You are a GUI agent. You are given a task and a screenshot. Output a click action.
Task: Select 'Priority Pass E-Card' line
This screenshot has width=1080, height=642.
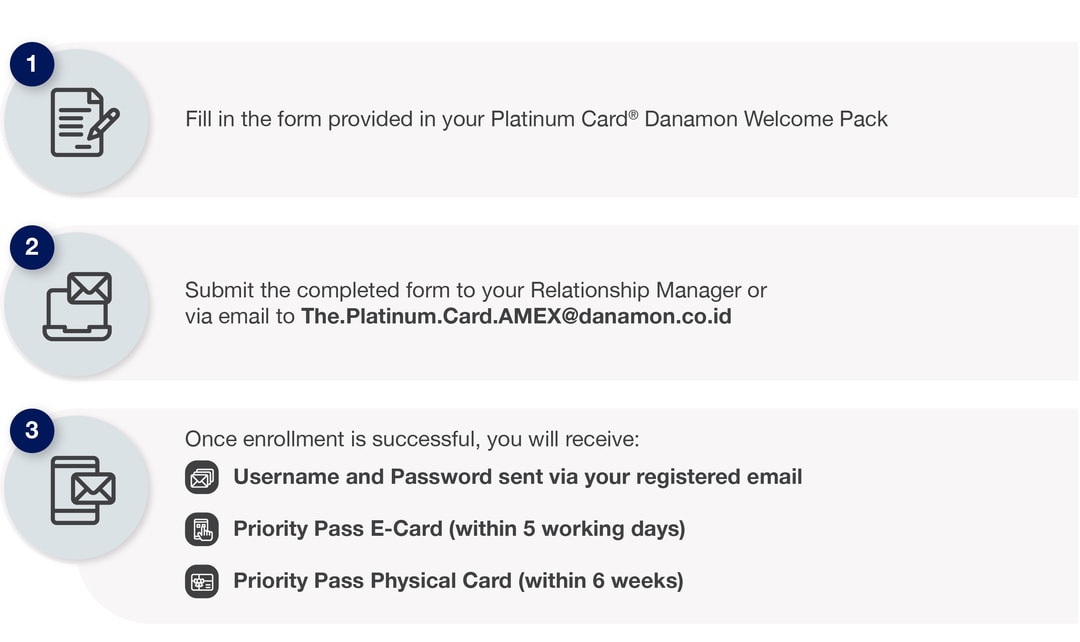click(459, 528)
